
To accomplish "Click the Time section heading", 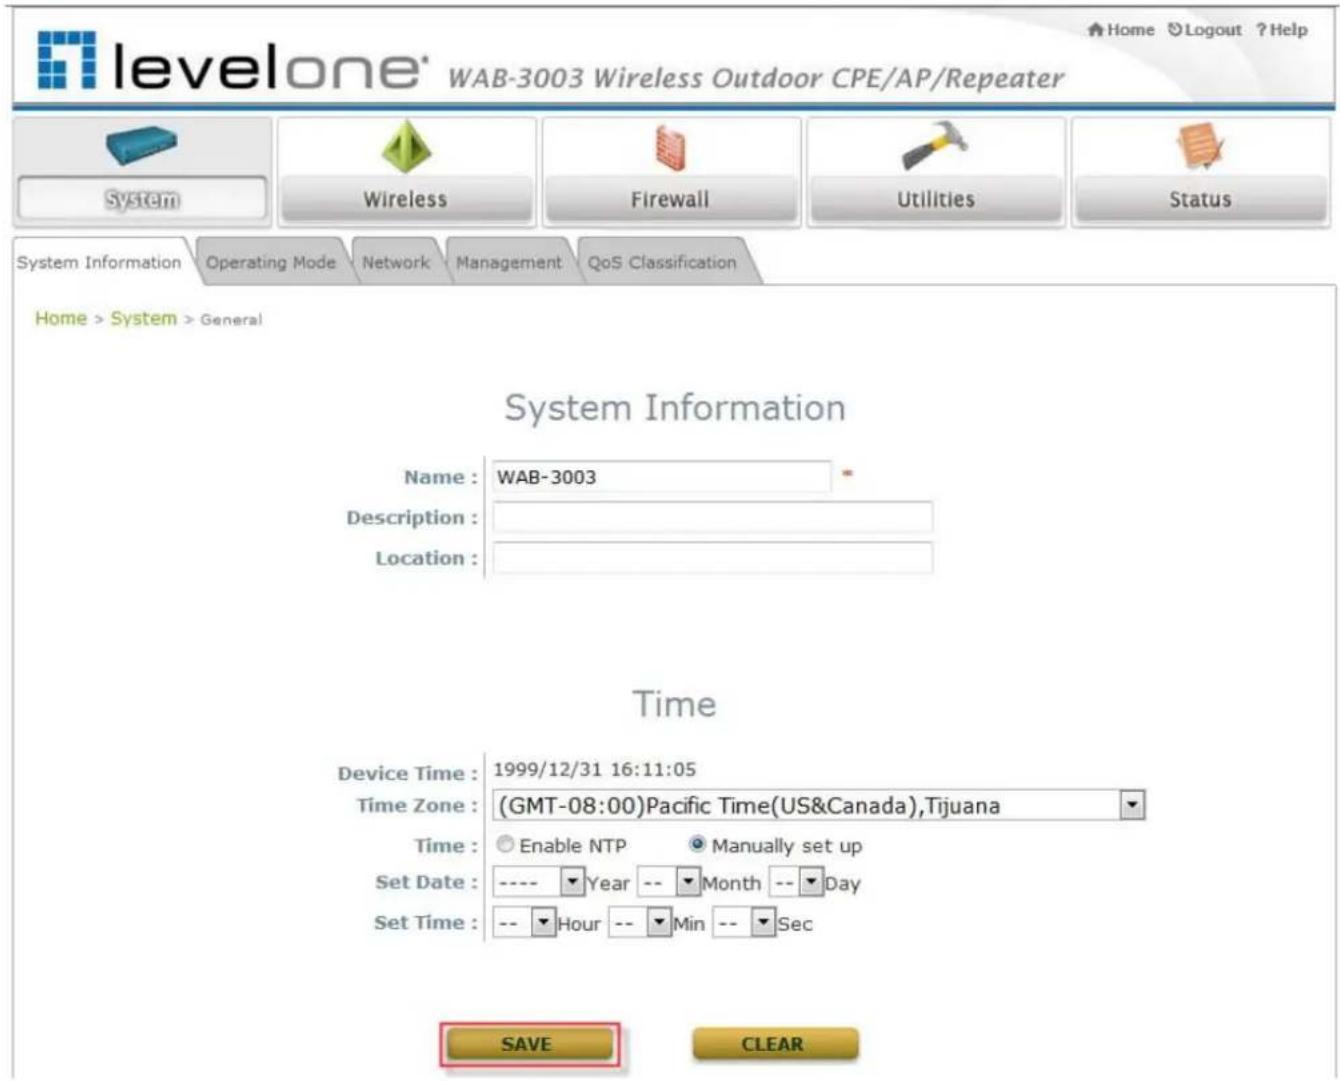I will coord(675,704).
